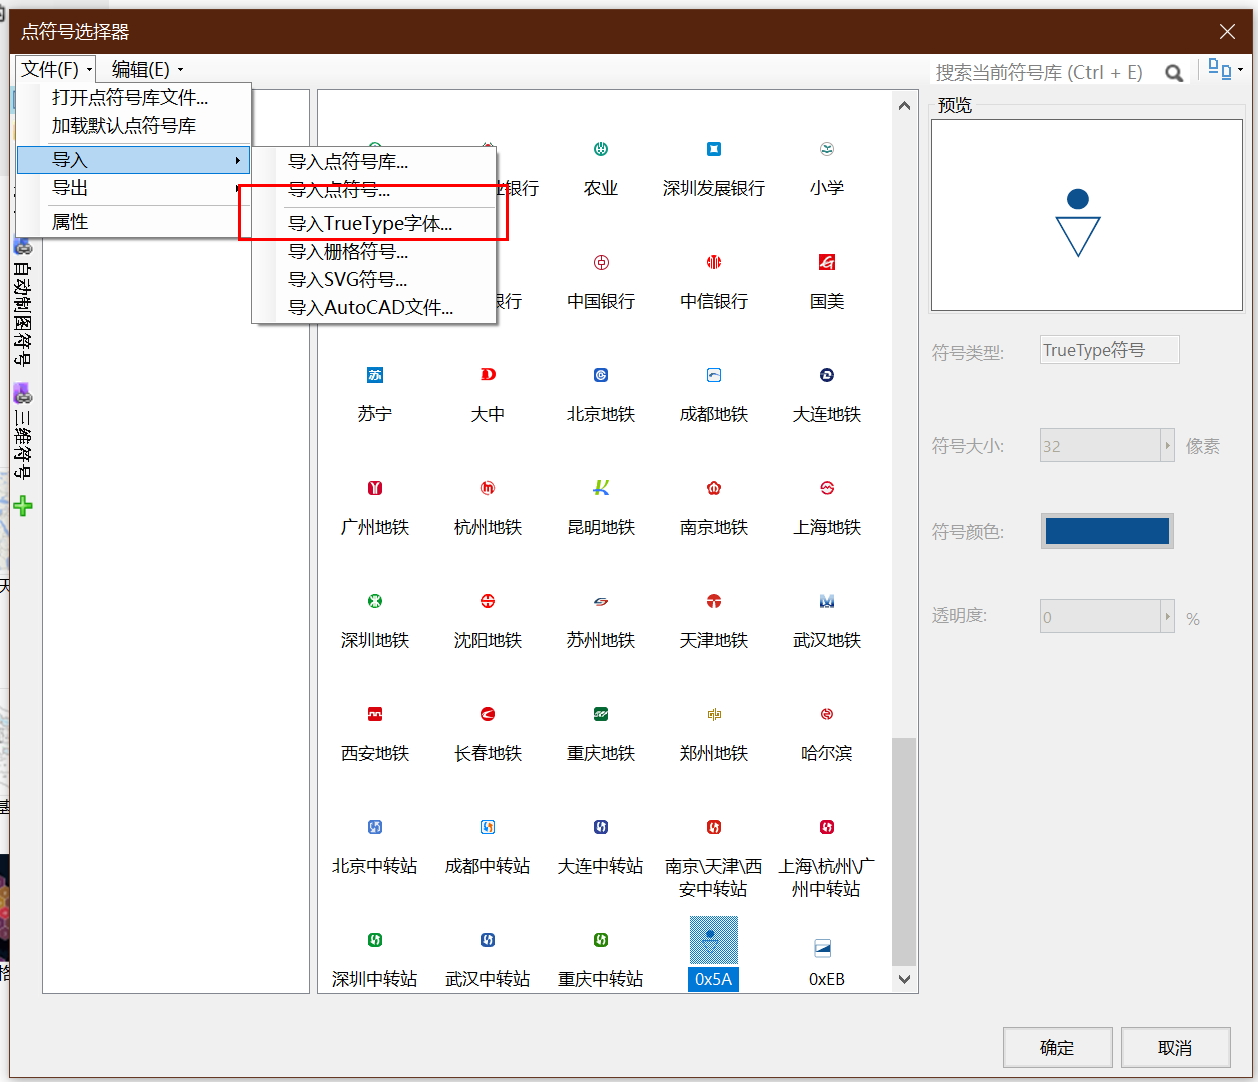Viewport: 1258px width, 1082px height.
Task: Select the 南京\天津\西安中转站 symbol
Action: [x=714, y=827]
